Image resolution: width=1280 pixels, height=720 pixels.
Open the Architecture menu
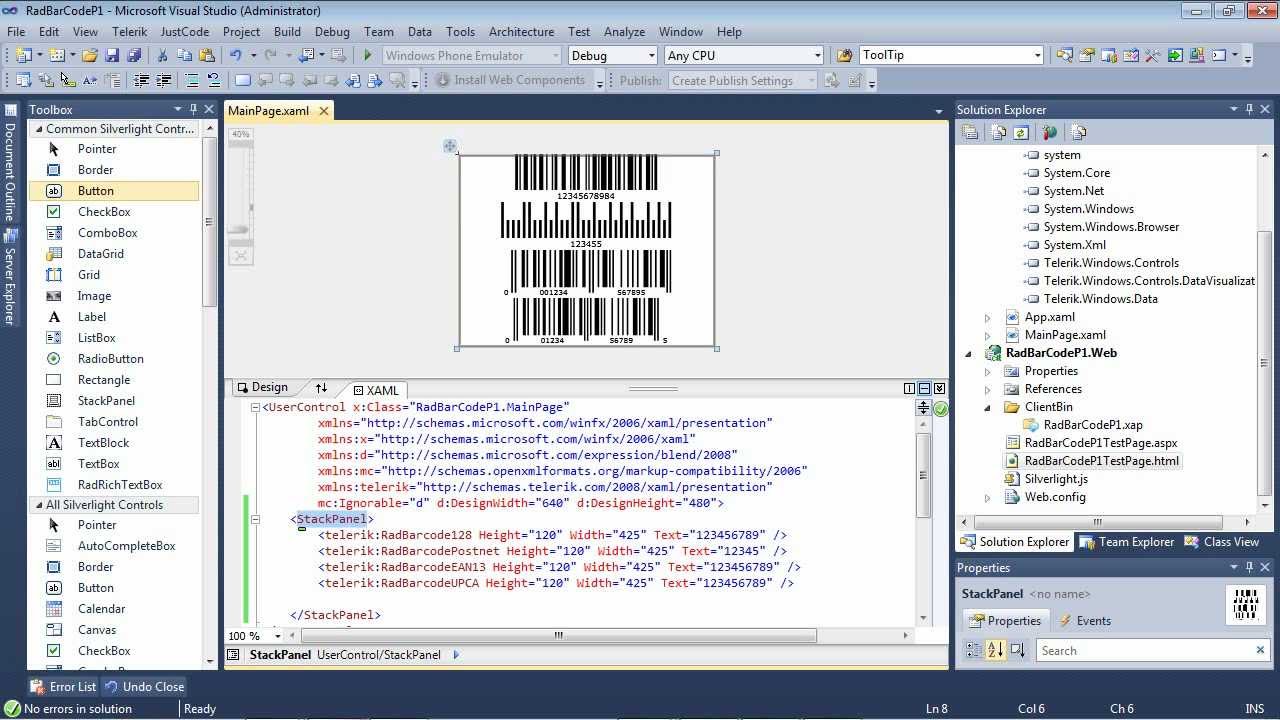click(x=521, y=32)
